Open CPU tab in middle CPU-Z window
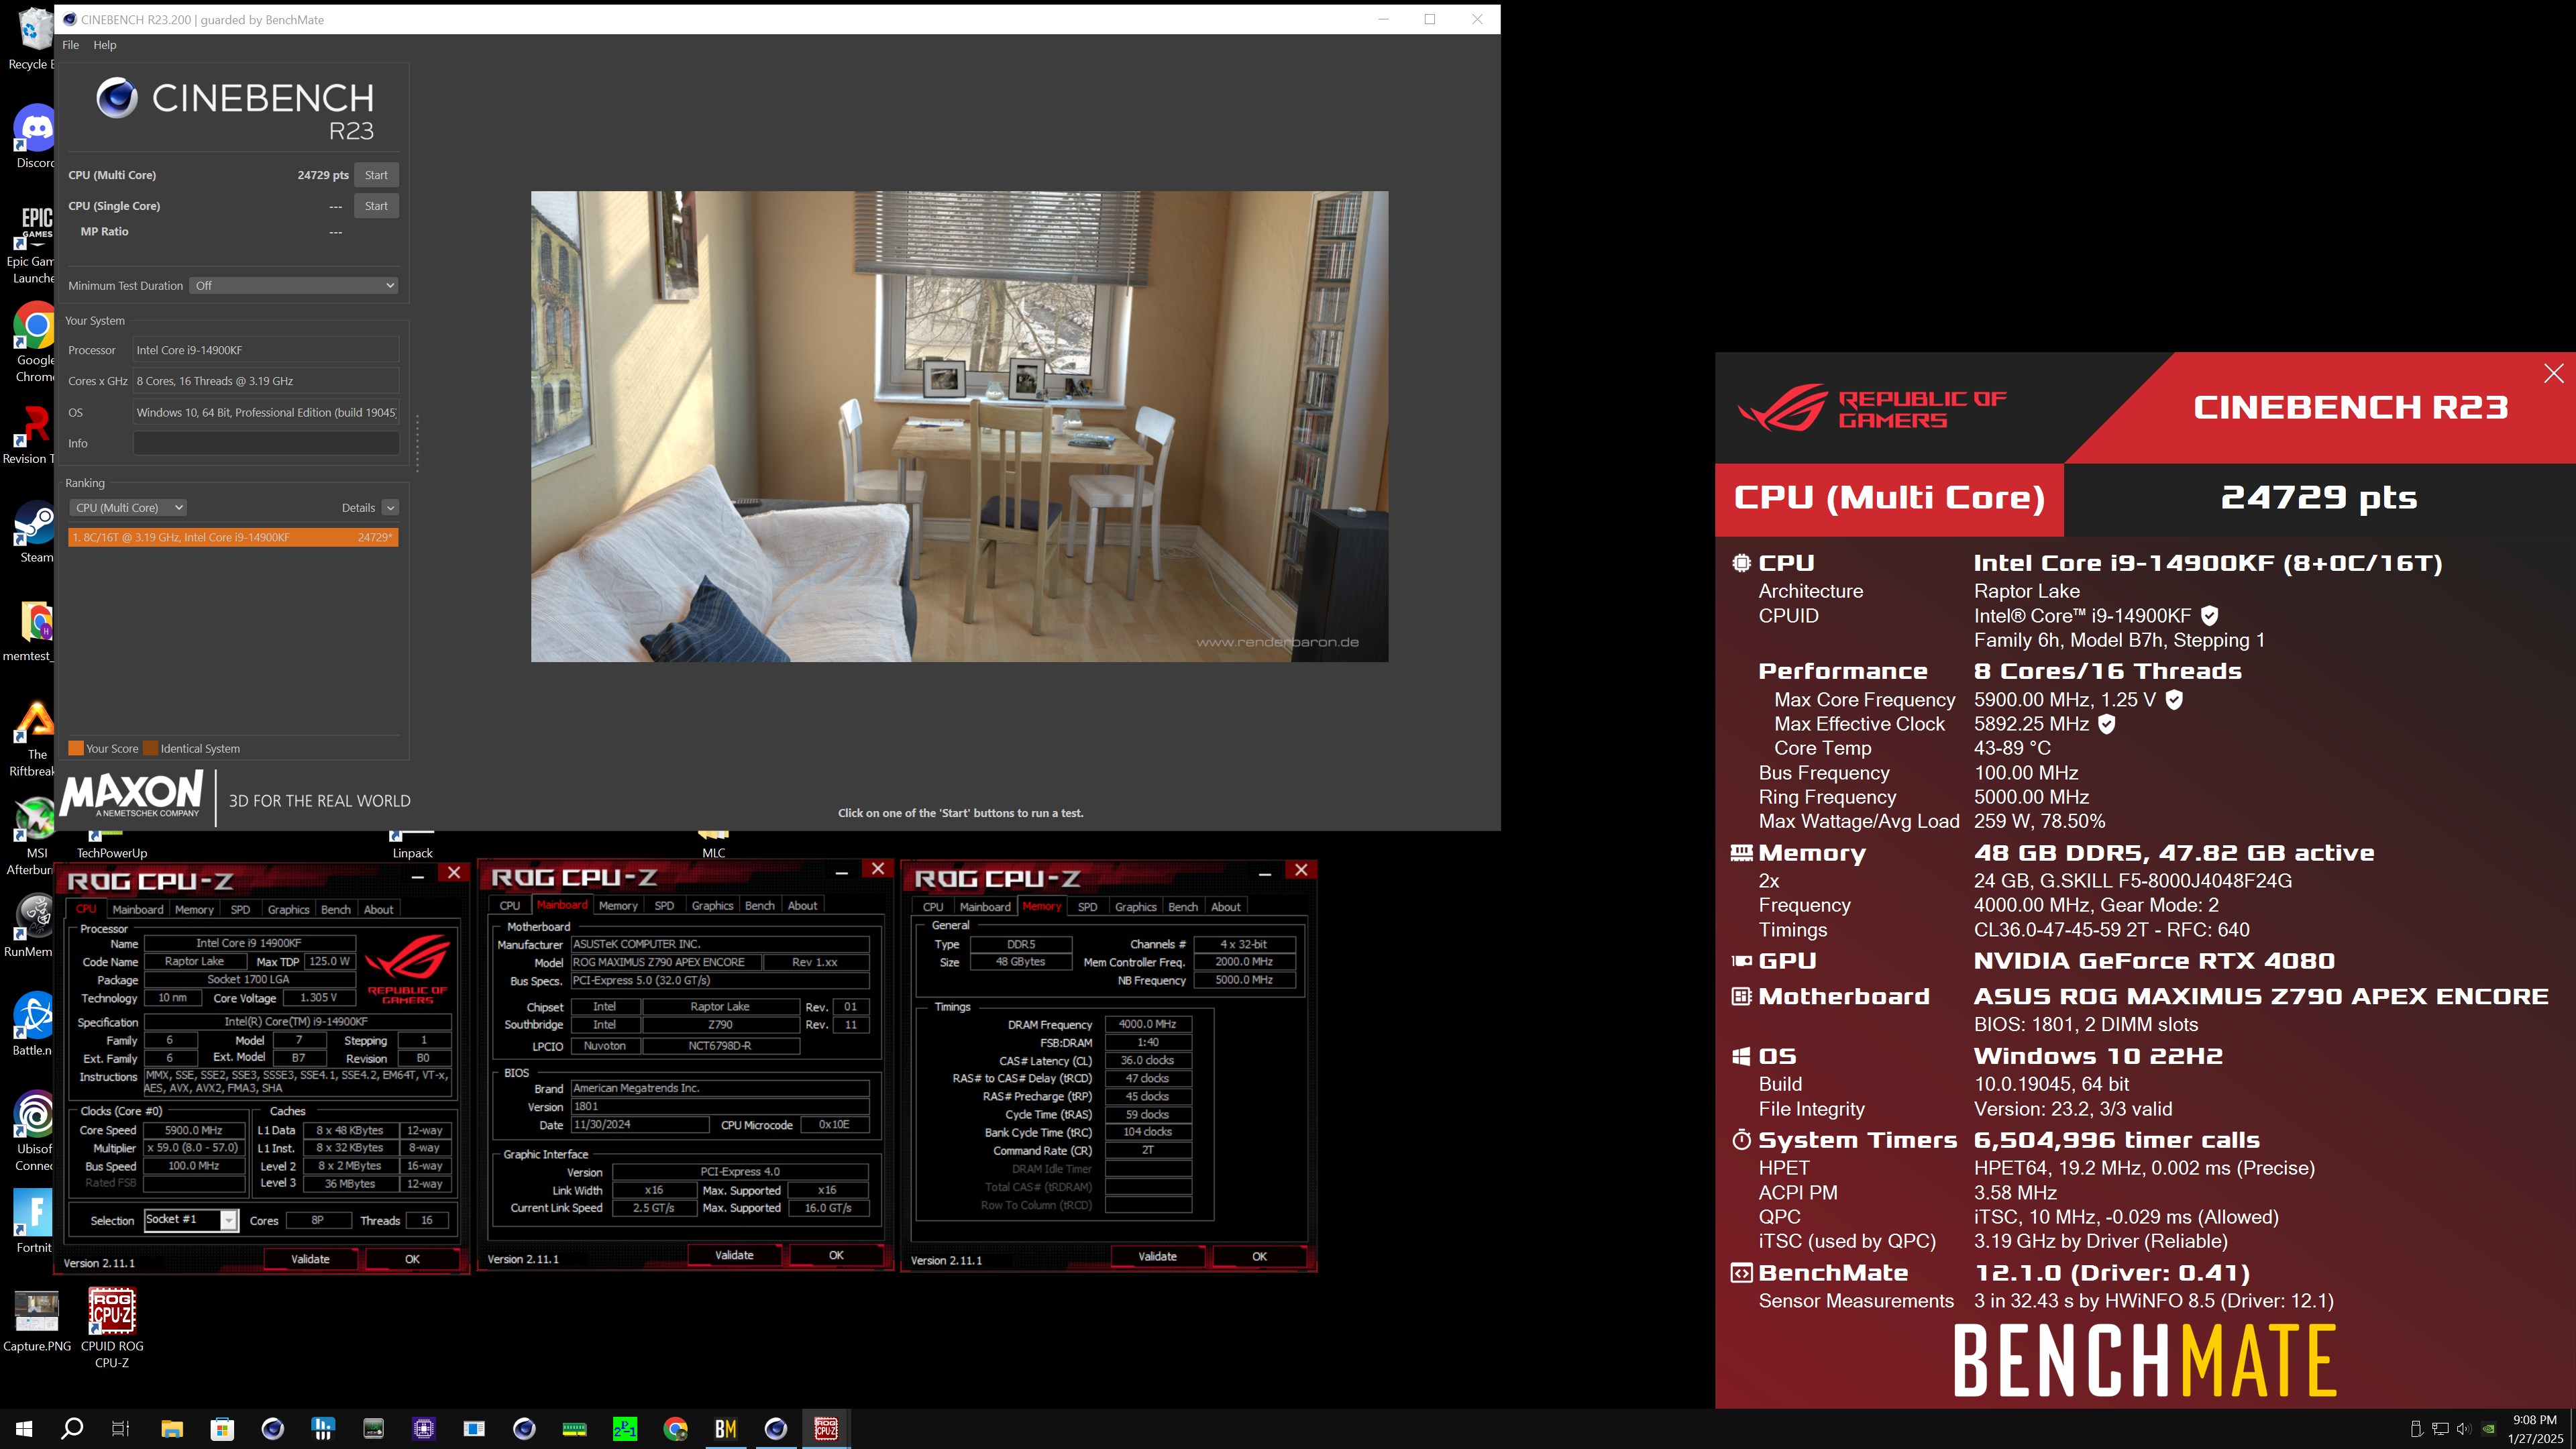Viewport: 2576px width, 1449px height. tap(510, 906)
